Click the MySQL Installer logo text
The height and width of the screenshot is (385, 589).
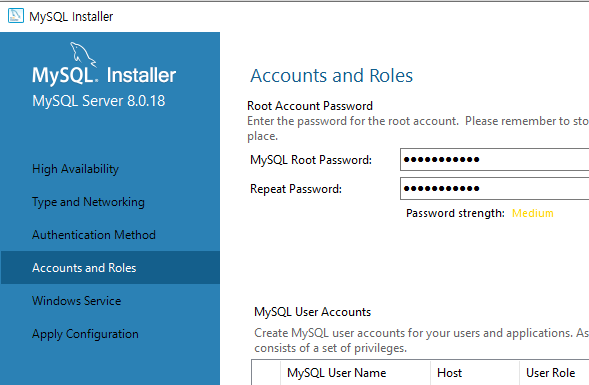104,75
